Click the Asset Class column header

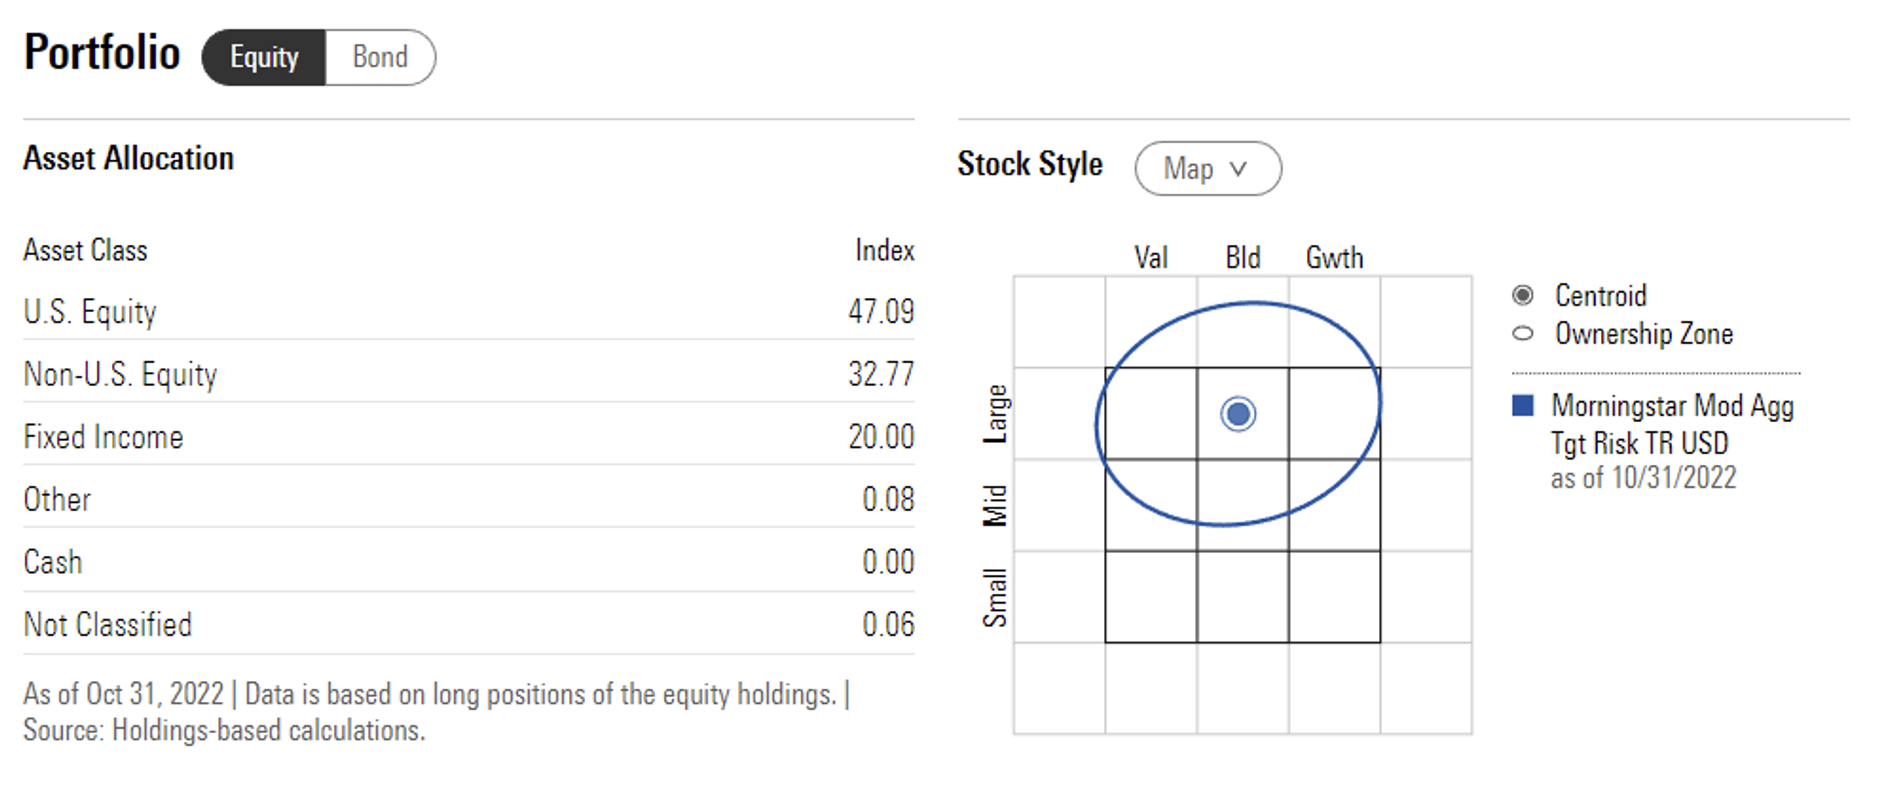[85, 250]
